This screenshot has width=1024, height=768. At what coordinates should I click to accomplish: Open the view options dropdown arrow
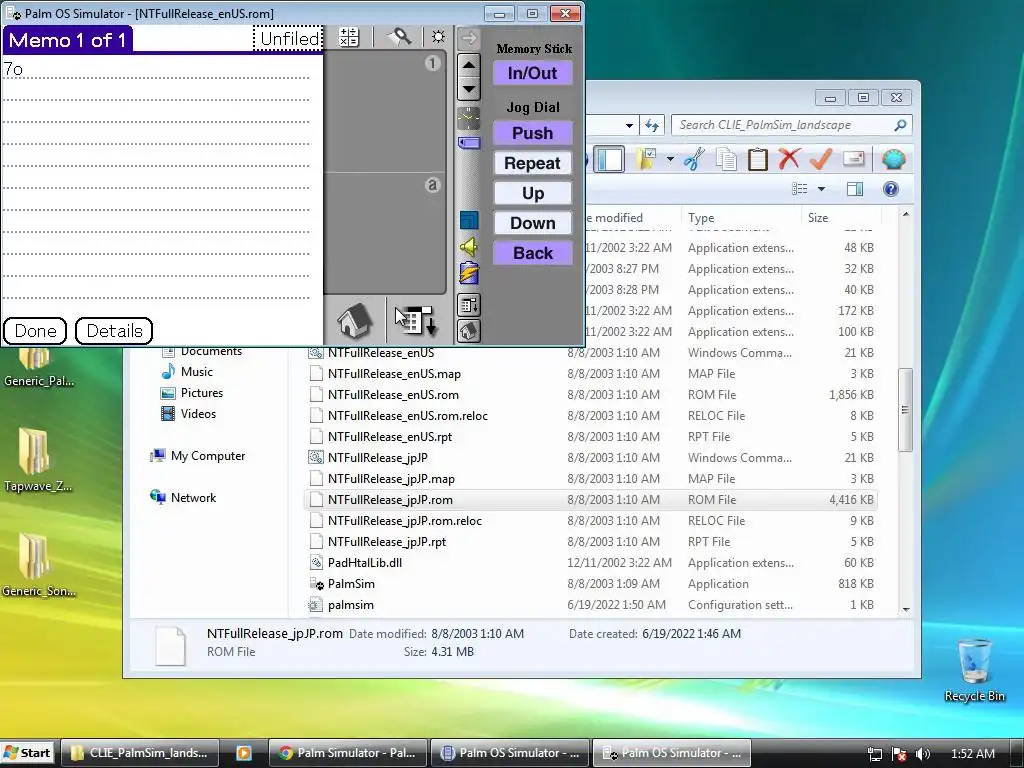coord(822,189)
